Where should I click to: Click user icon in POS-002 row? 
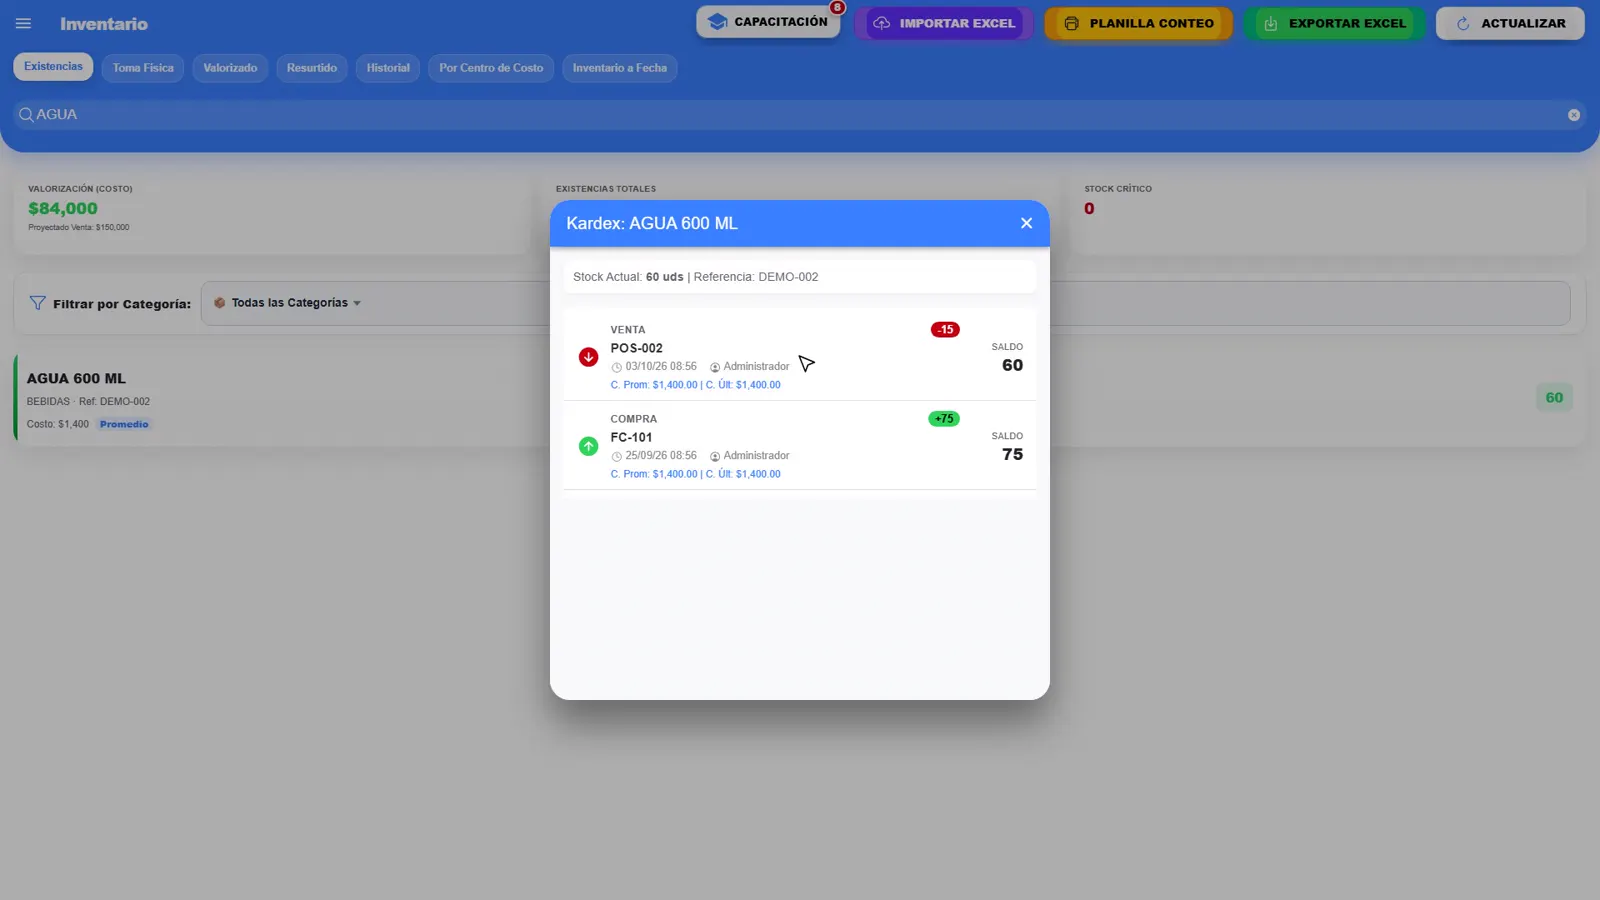click(x=715, y=367)
